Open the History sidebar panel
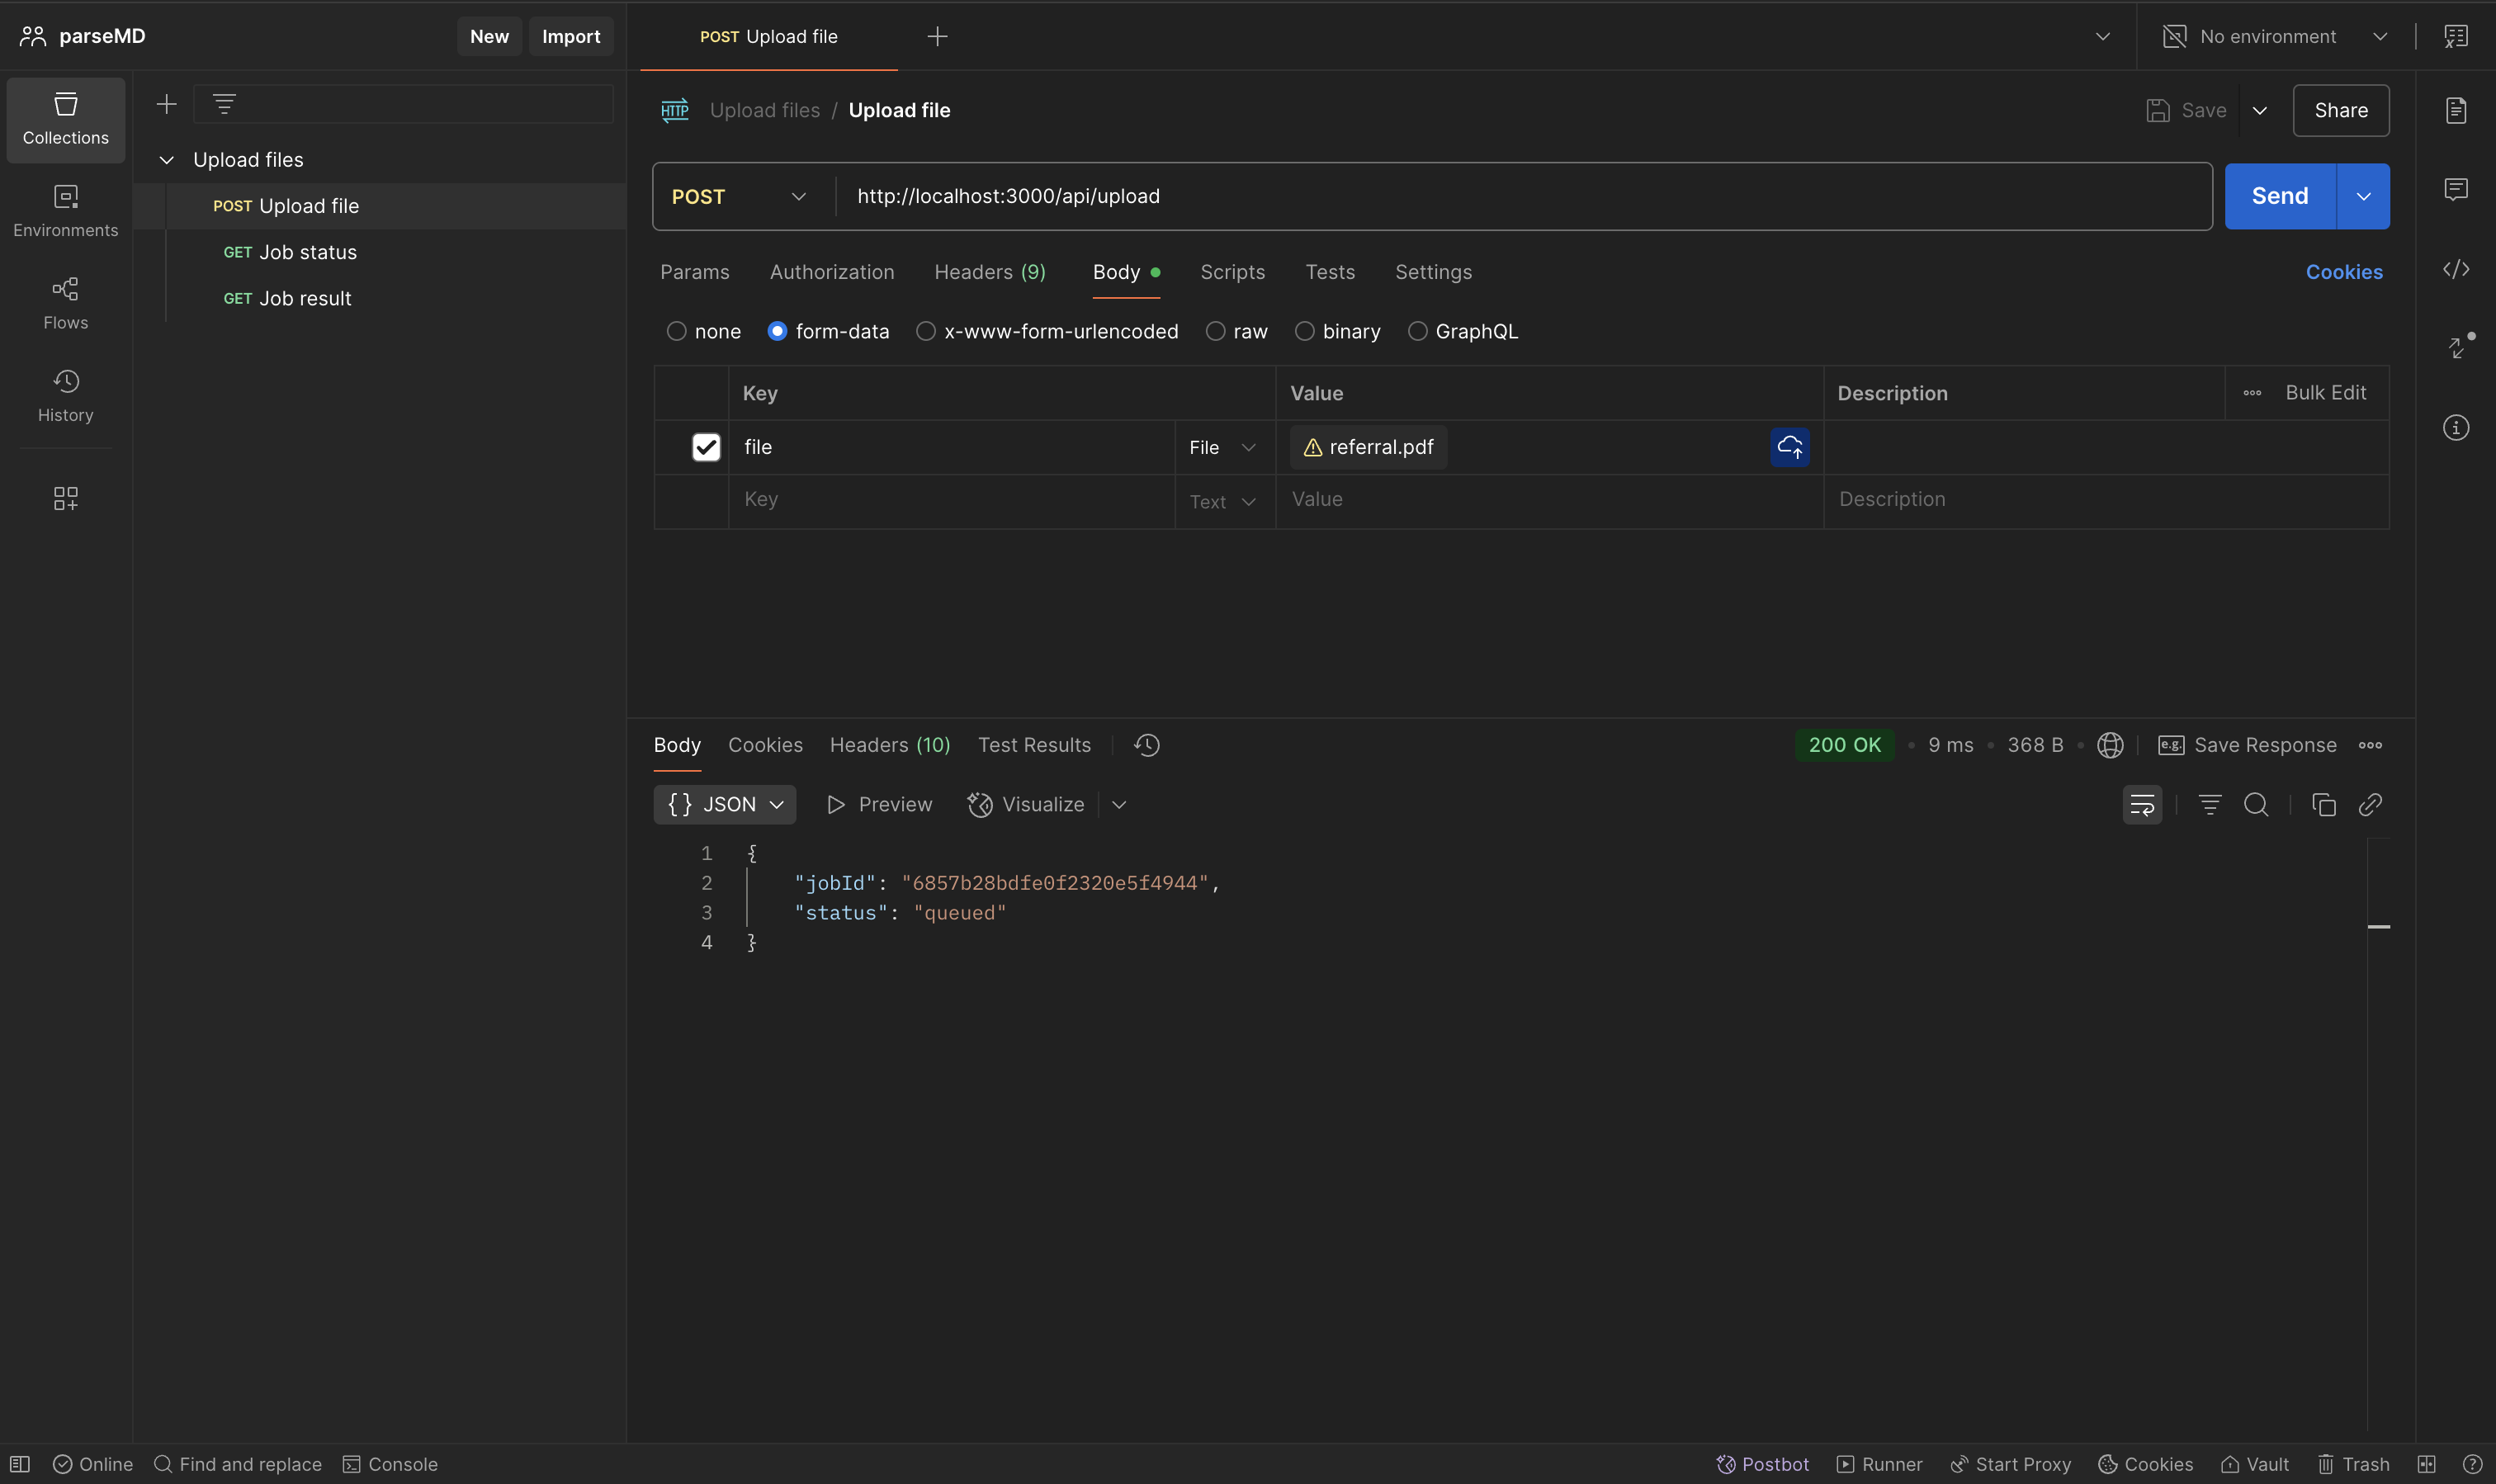Viewport: 2496px width, 1484px height. click(x=65, y=396)
